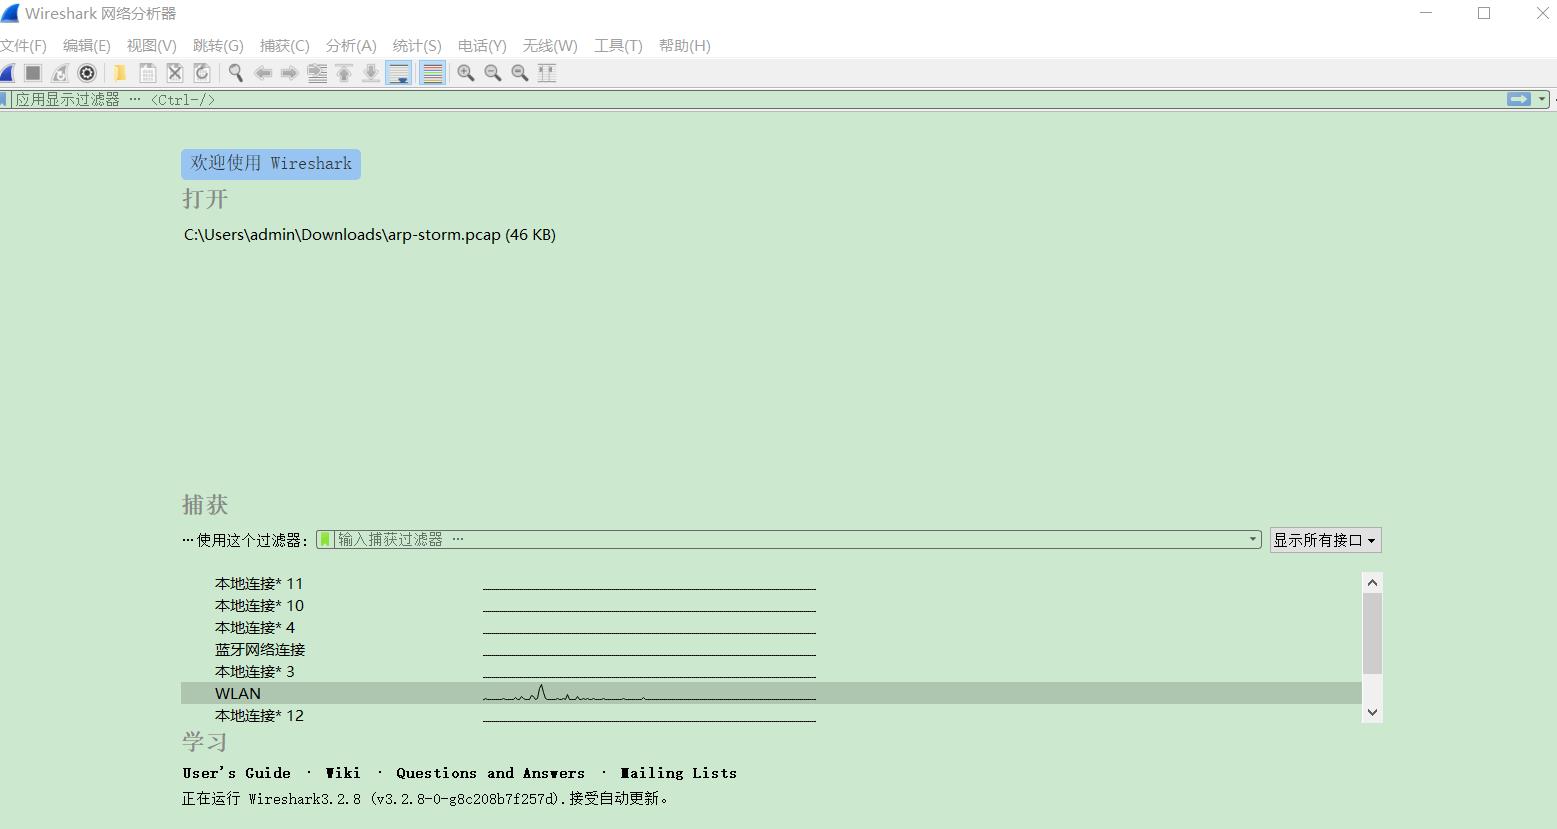Select interface 本地连接* 3
The image size is (1557, 829).
point(771,671)
